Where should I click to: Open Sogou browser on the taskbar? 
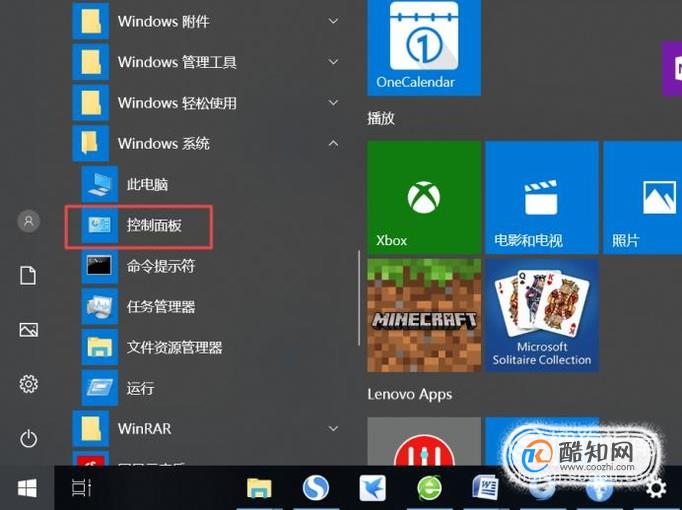pyautogui.click(x=316, y=488)
